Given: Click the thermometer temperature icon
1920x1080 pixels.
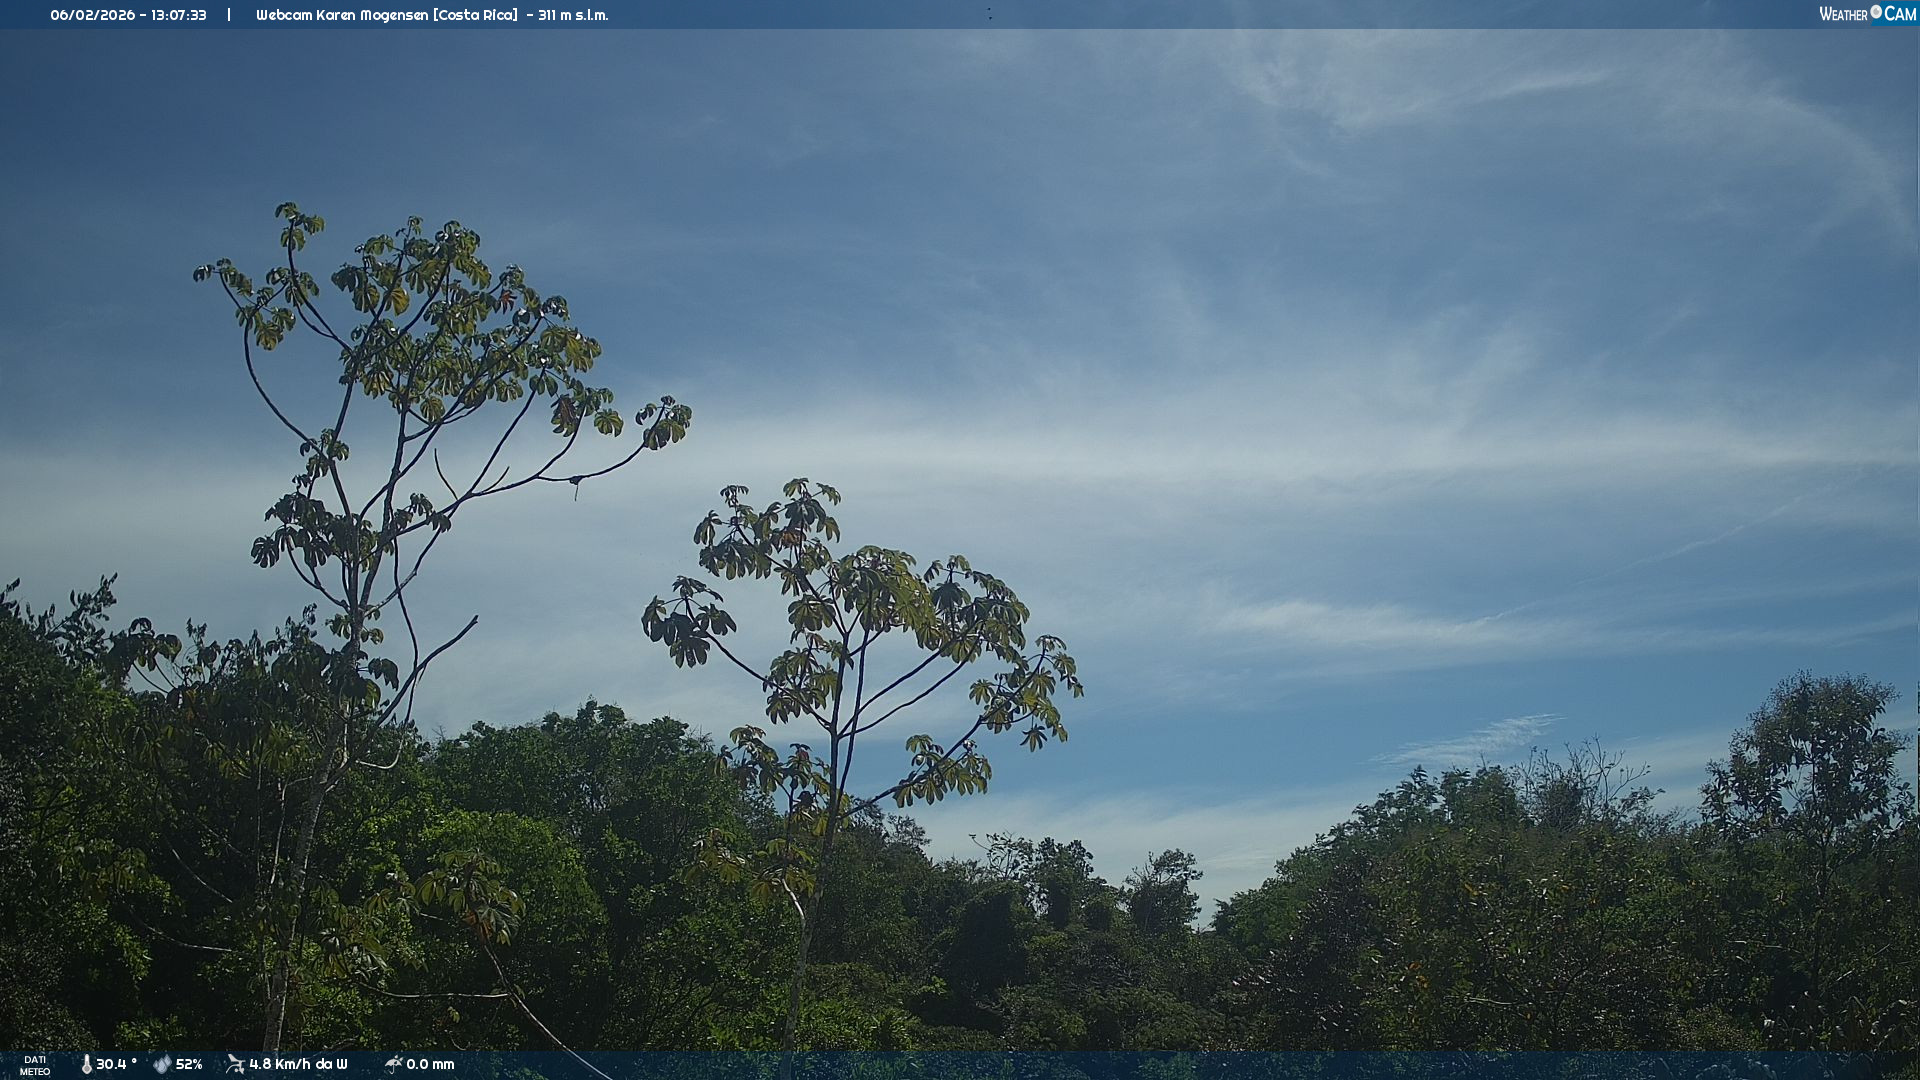Looking at the screenshot, I should coord(86,1064).
